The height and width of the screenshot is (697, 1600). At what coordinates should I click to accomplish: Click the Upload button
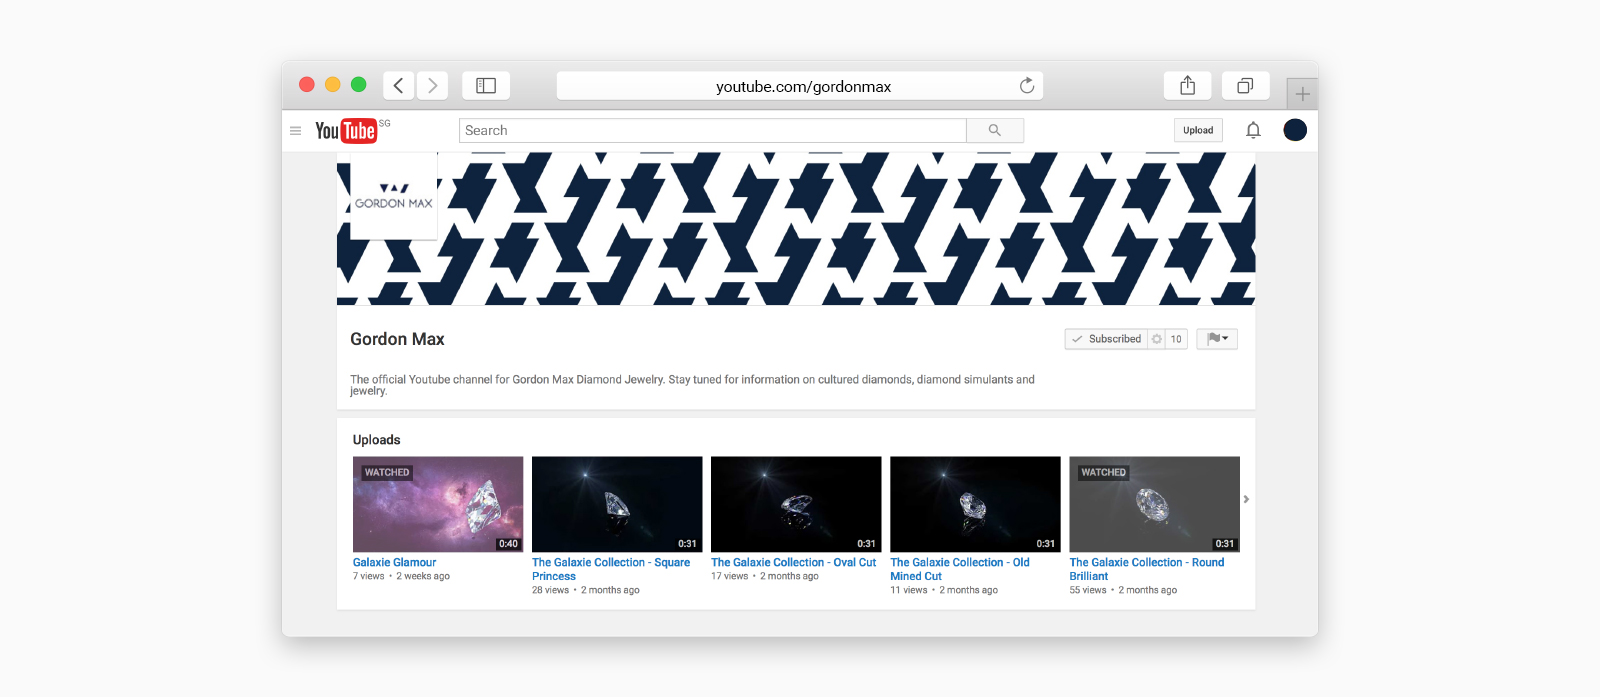(x=1198, y=130)
